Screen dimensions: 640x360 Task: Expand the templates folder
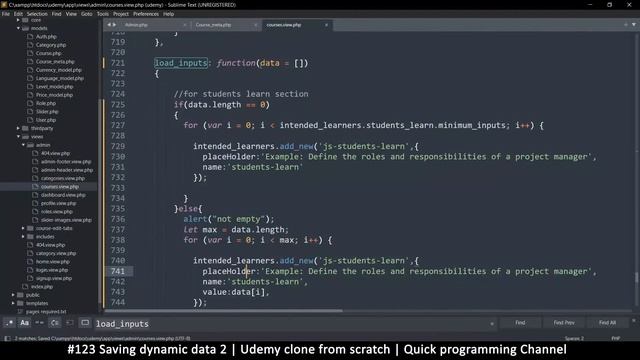point(13,303)
